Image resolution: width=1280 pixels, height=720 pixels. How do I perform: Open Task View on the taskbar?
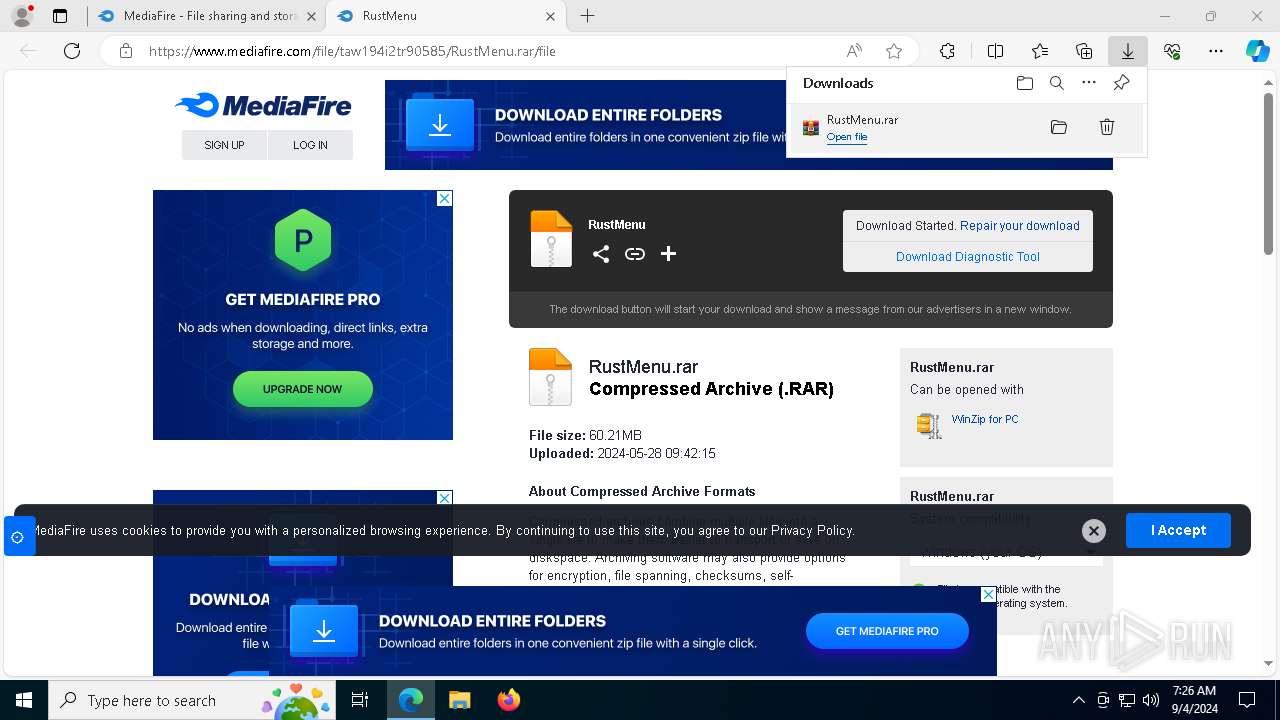(360, 700)
